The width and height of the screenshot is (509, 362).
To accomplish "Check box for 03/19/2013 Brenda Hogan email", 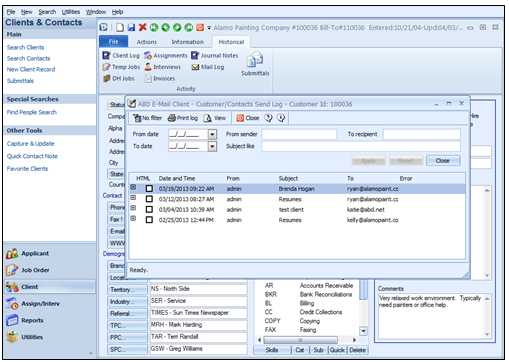I will click(149, 189).
